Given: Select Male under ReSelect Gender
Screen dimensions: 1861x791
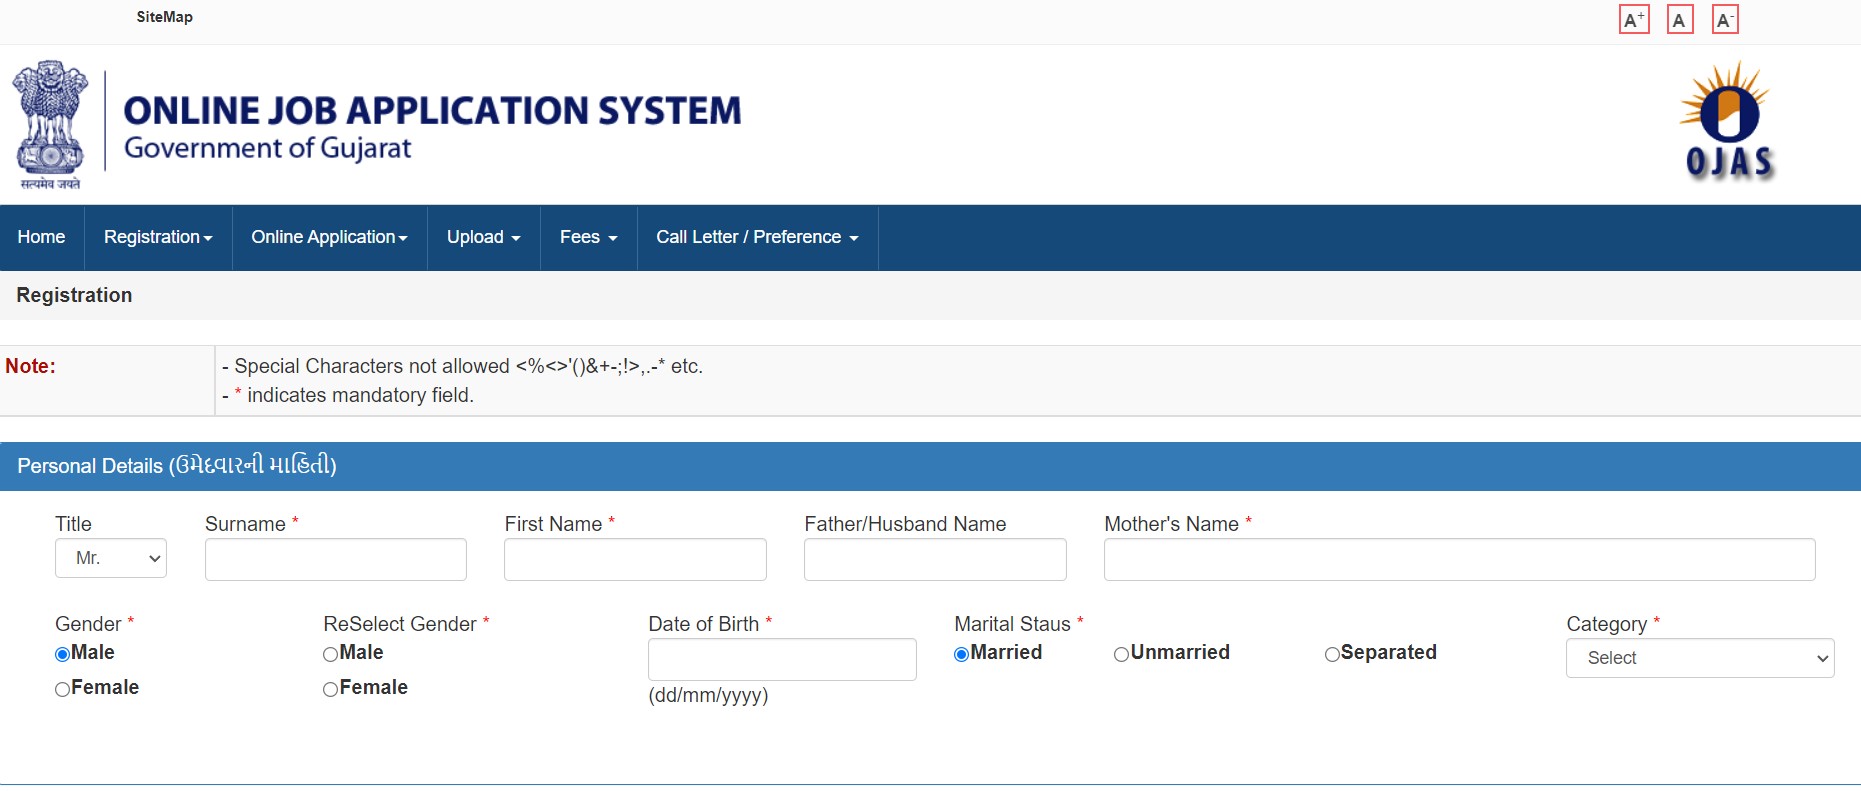Looking at the screenshot, I should coord(331,654).
